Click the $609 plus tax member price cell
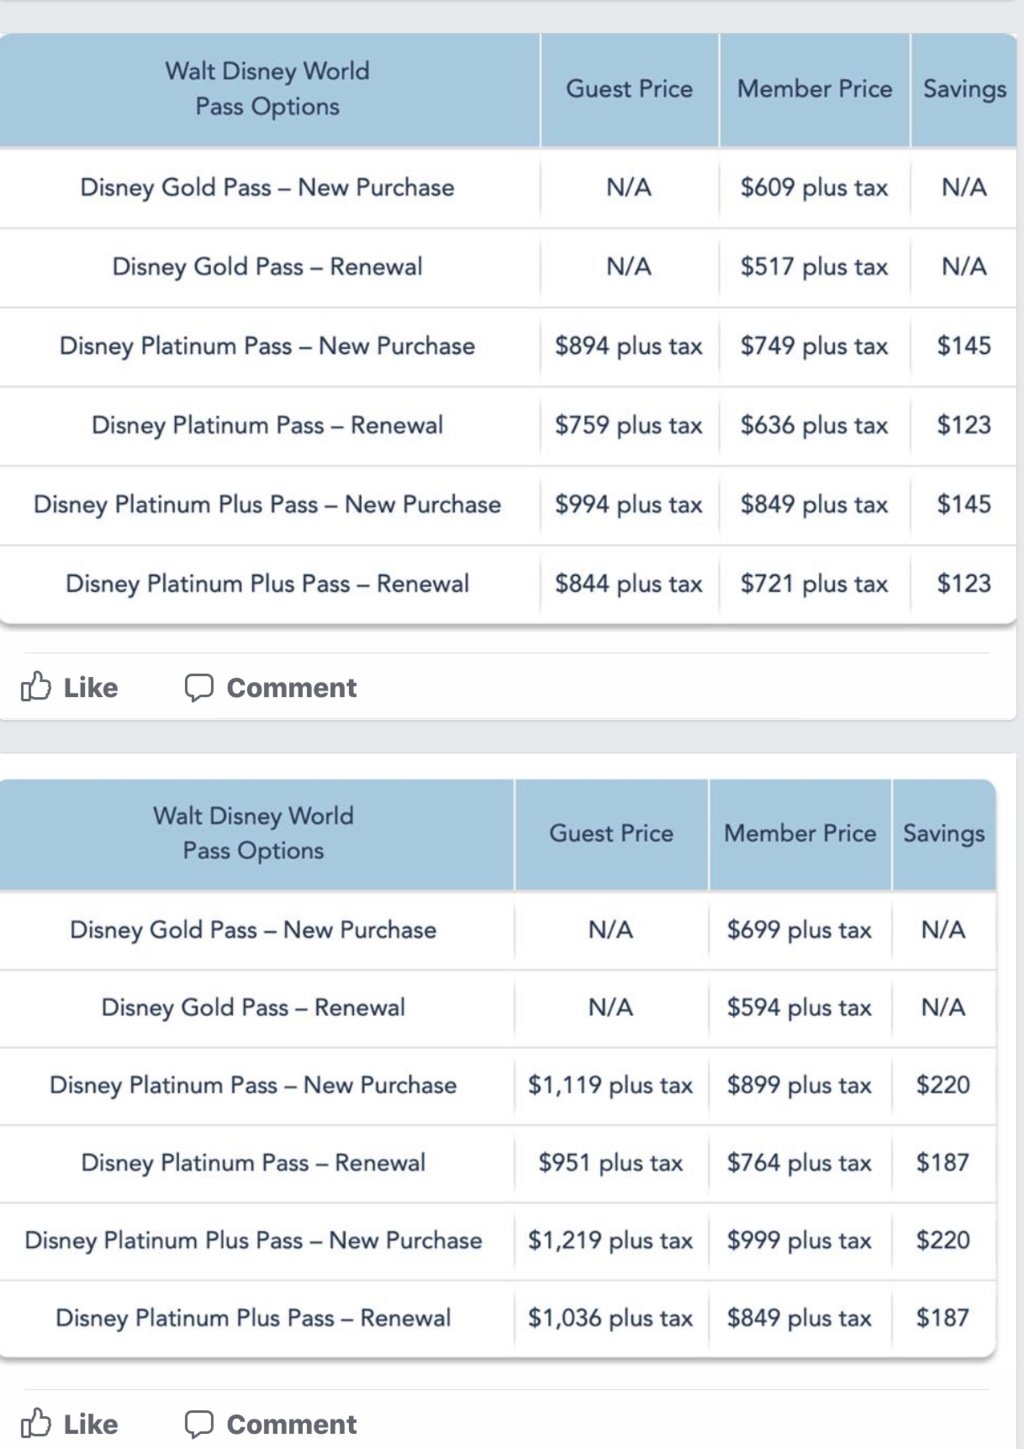The image size is (1024, 1449). tap(813, 188)
